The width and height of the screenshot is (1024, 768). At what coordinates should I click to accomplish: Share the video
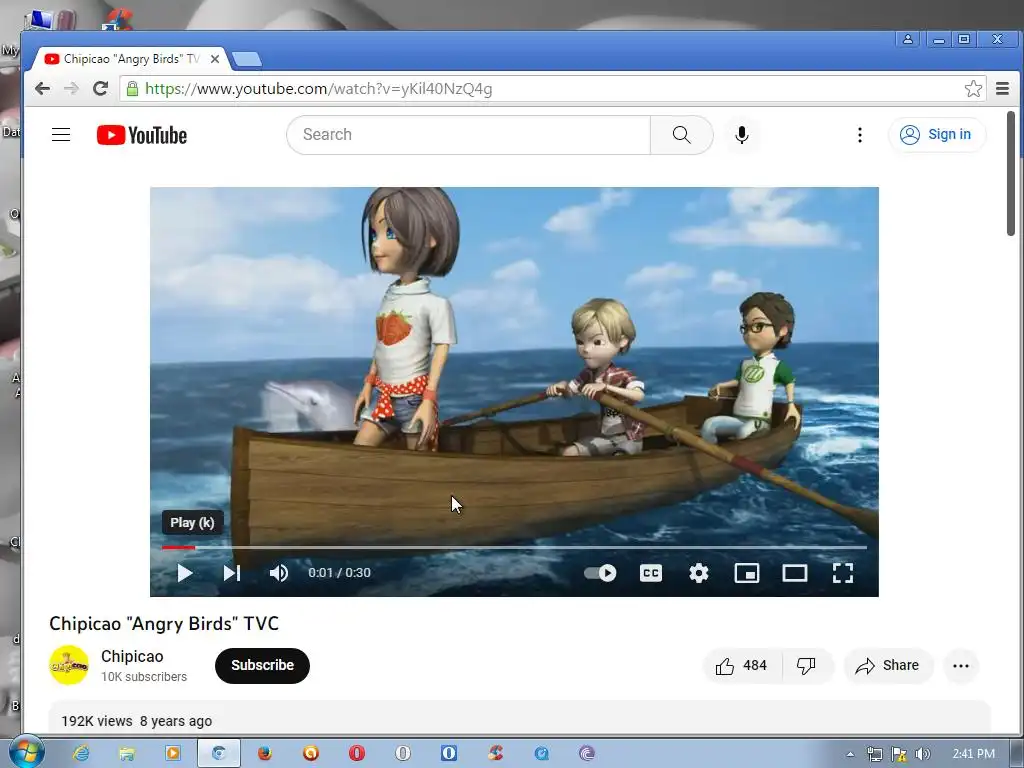[888, 665]
